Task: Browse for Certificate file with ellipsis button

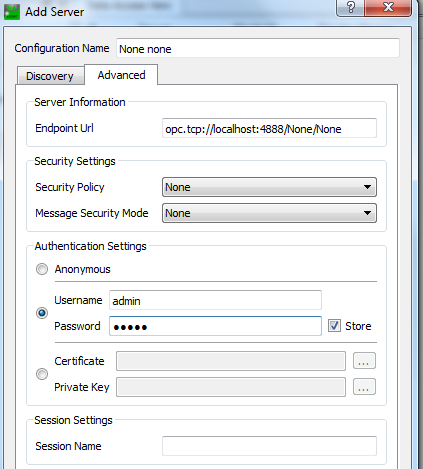Action: tap(364, 361)
